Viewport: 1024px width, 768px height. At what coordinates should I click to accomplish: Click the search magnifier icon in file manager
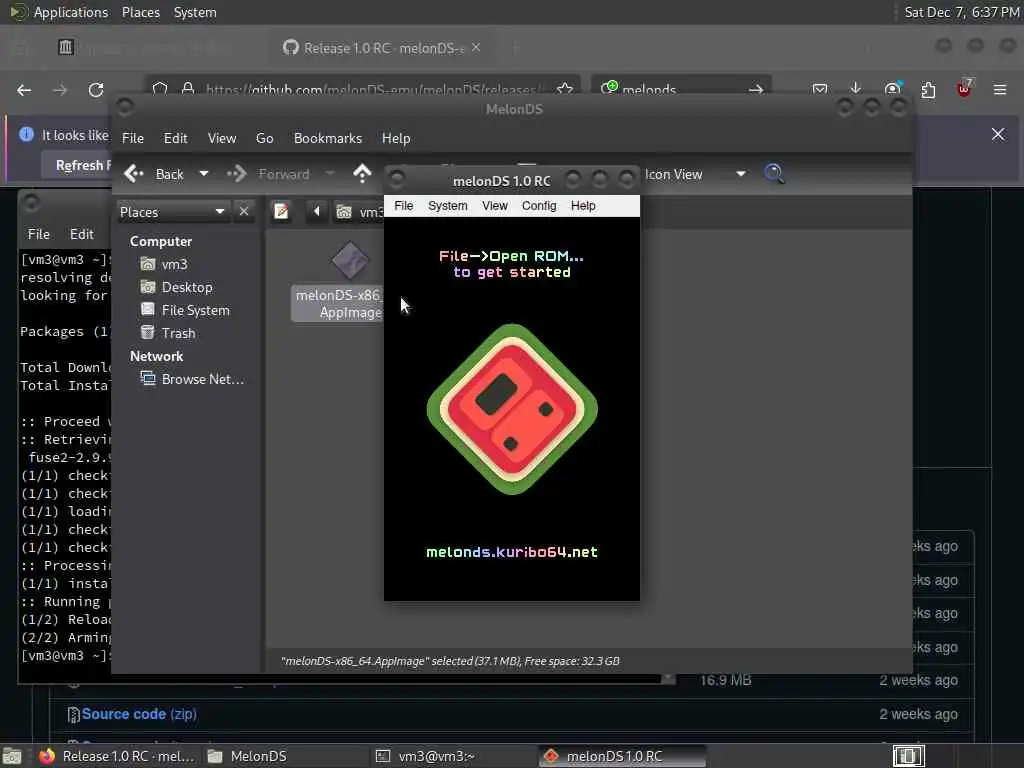[774, 174]
